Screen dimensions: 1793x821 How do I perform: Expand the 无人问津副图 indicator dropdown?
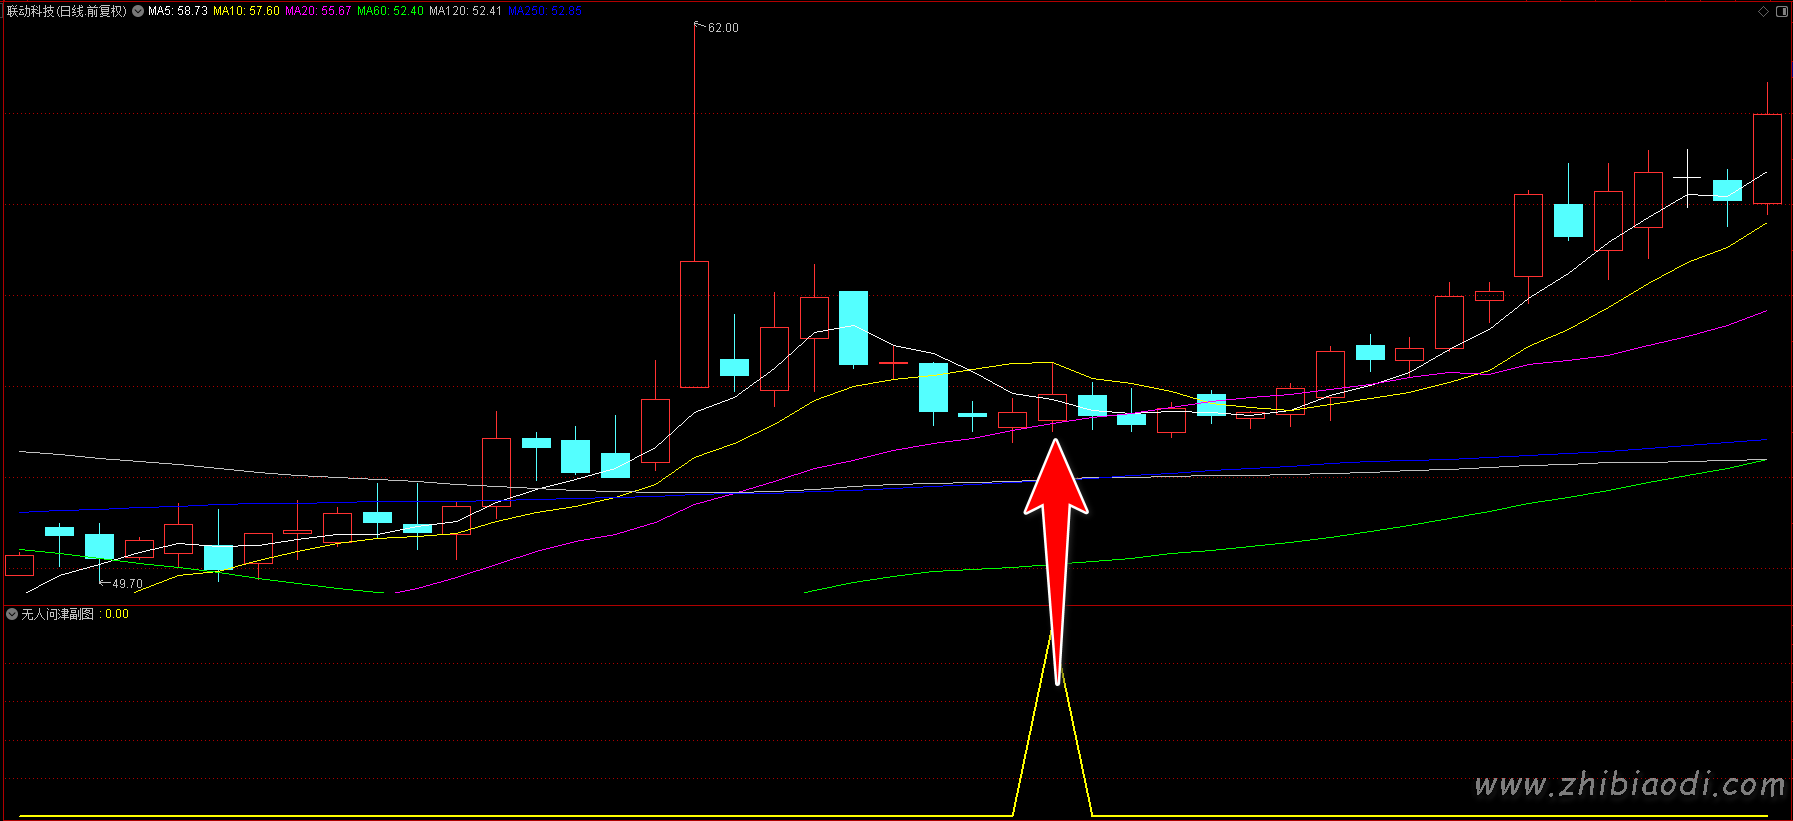tap(12, 614)
